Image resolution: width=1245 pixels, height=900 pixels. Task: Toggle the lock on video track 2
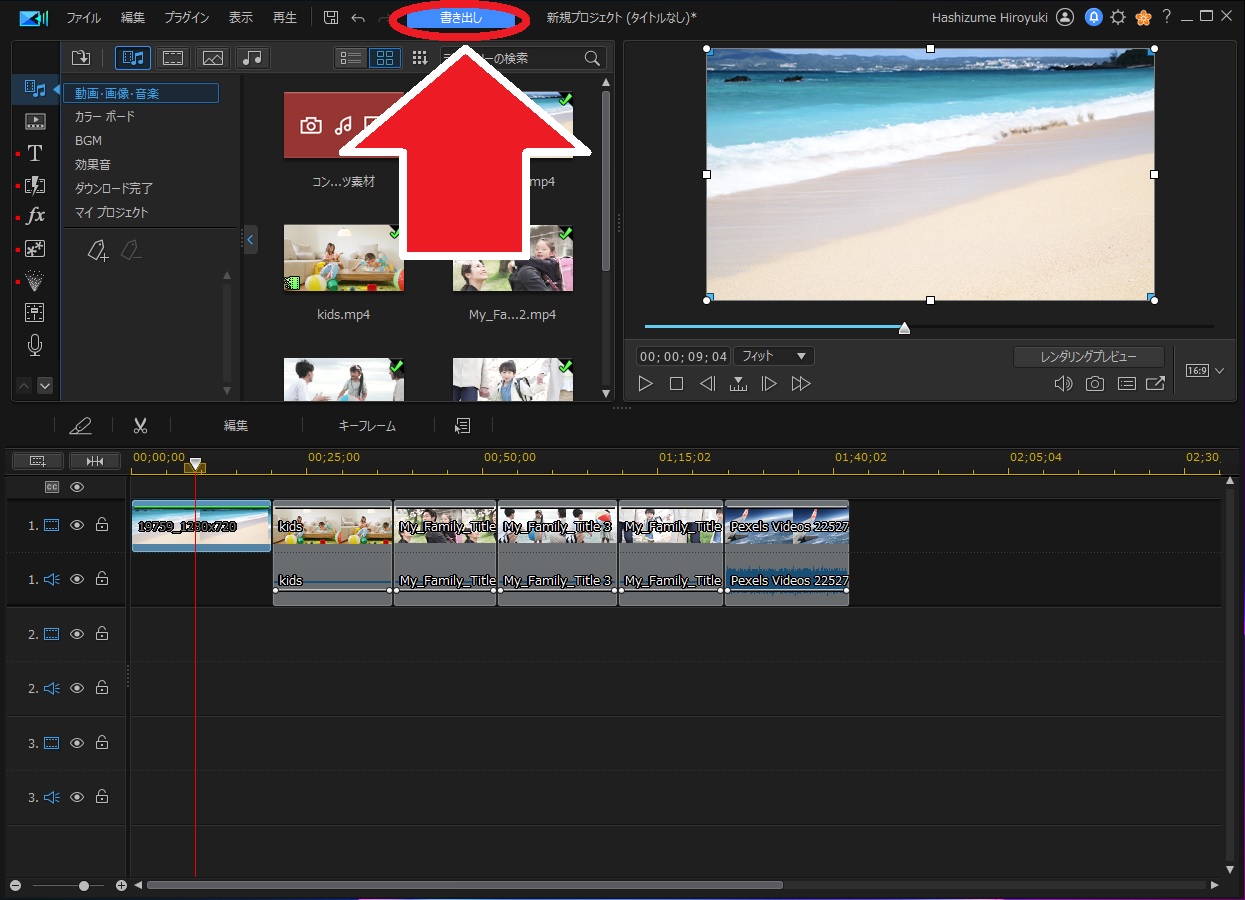click(102, 634)
